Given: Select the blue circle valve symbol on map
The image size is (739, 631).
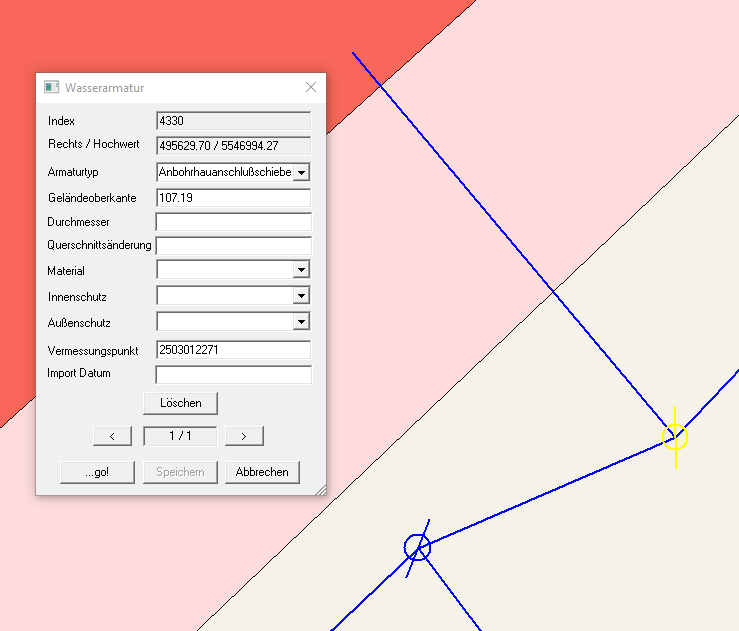Looking at the screenshot, I should 418,548.
